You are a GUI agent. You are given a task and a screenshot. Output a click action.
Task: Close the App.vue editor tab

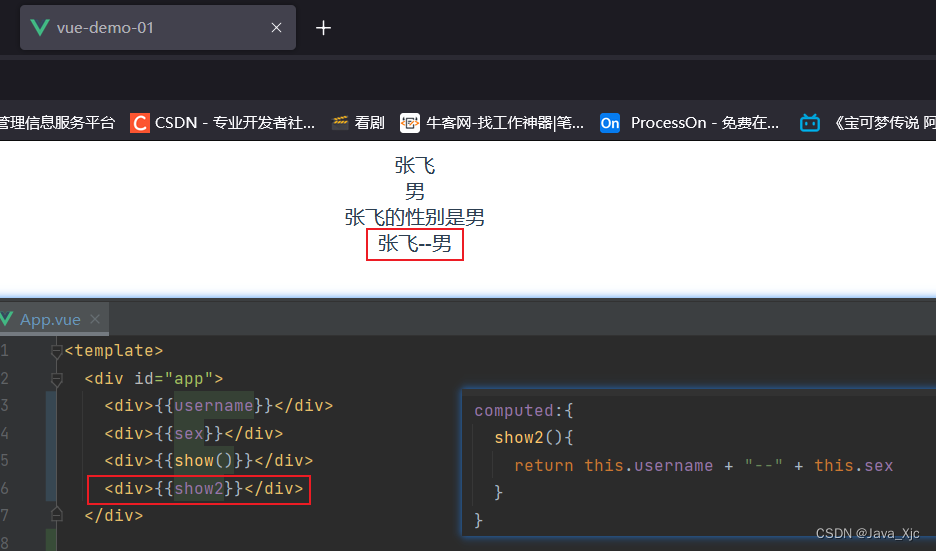[x=95, y=319]
